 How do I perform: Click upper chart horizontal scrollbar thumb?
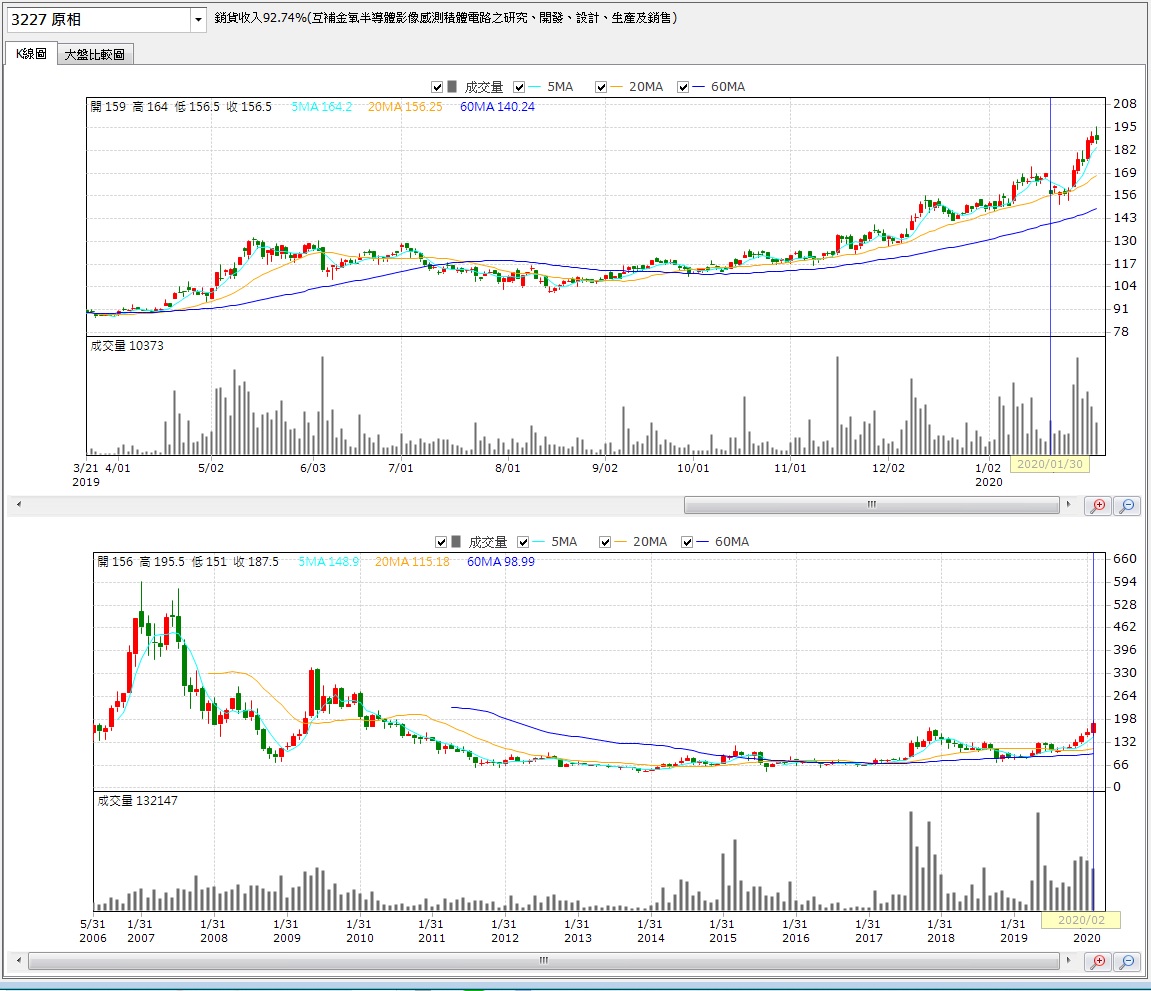tap(871, 504)
